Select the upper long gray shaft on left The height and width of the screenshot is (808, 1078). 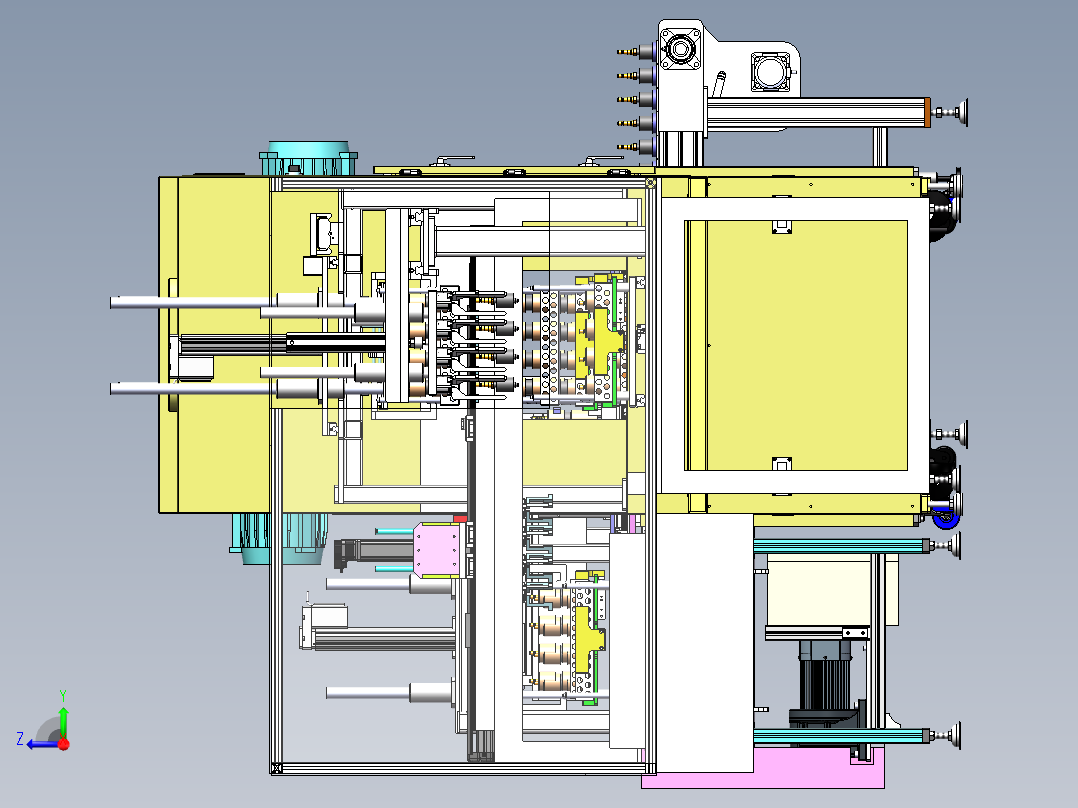tap(192, 302)
